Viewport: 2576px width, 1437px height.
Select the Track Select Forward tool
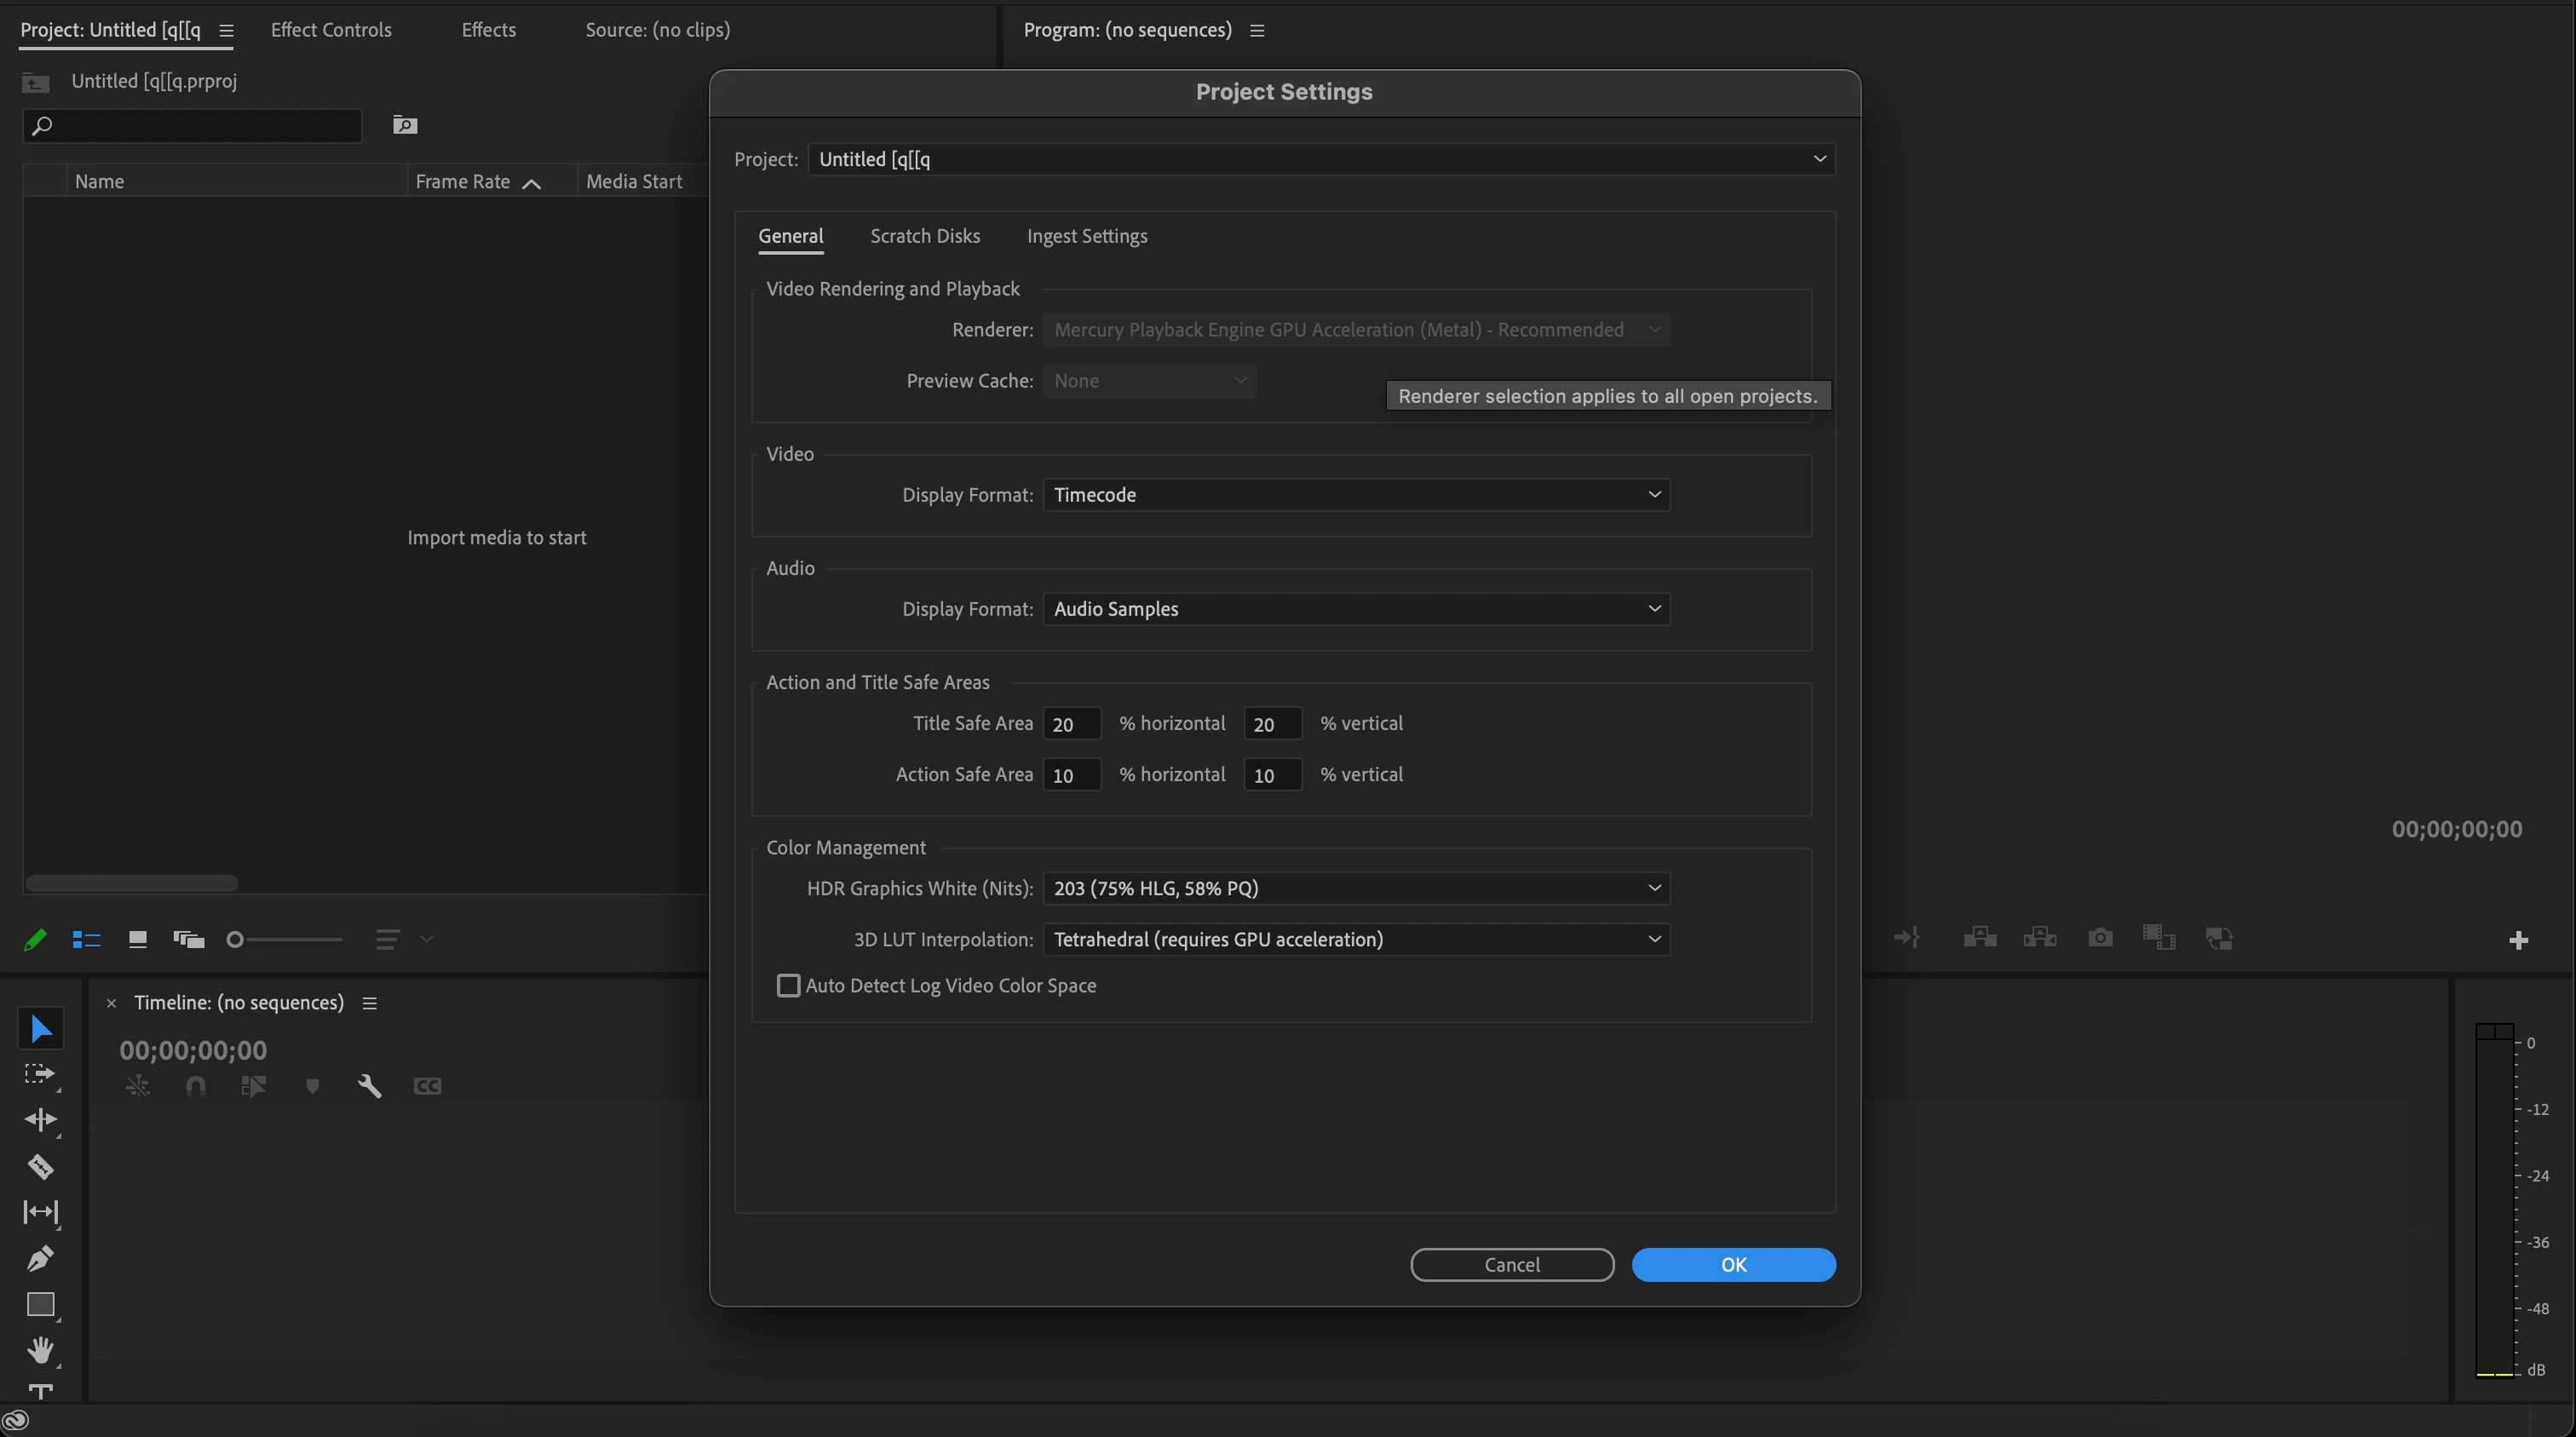coord(40,1074)
